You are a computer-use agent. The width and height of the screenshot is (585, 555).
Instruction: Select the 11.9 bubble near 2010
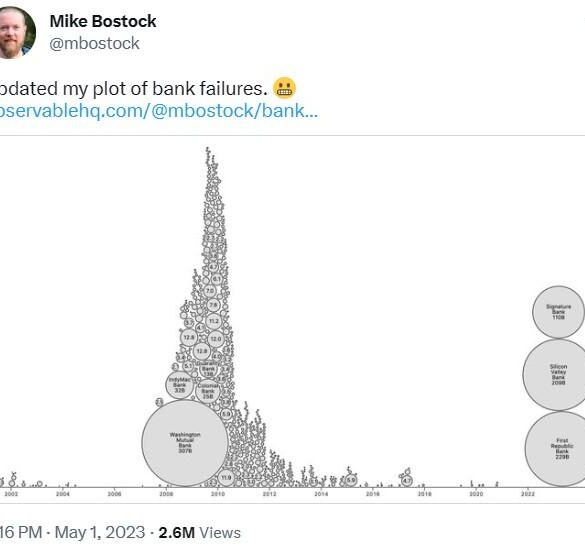coord(226,477)
